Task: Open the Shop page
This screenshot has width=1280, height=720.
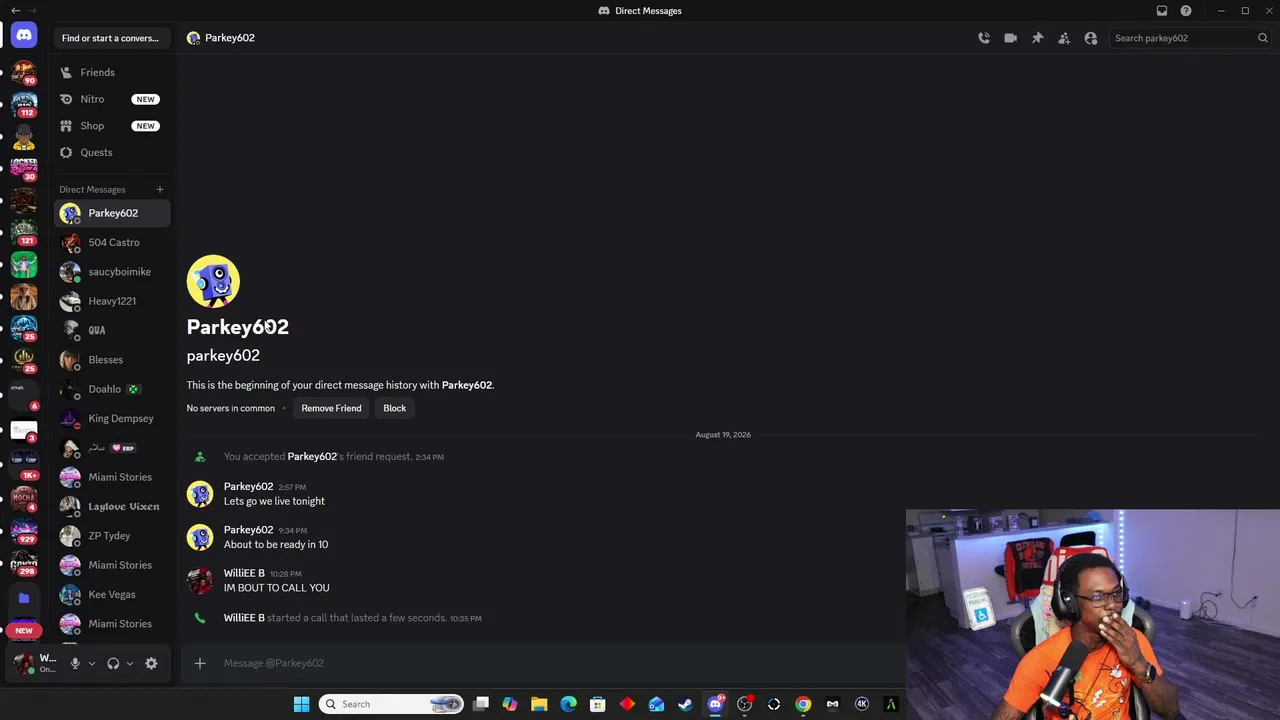Action: coord(112,126)
